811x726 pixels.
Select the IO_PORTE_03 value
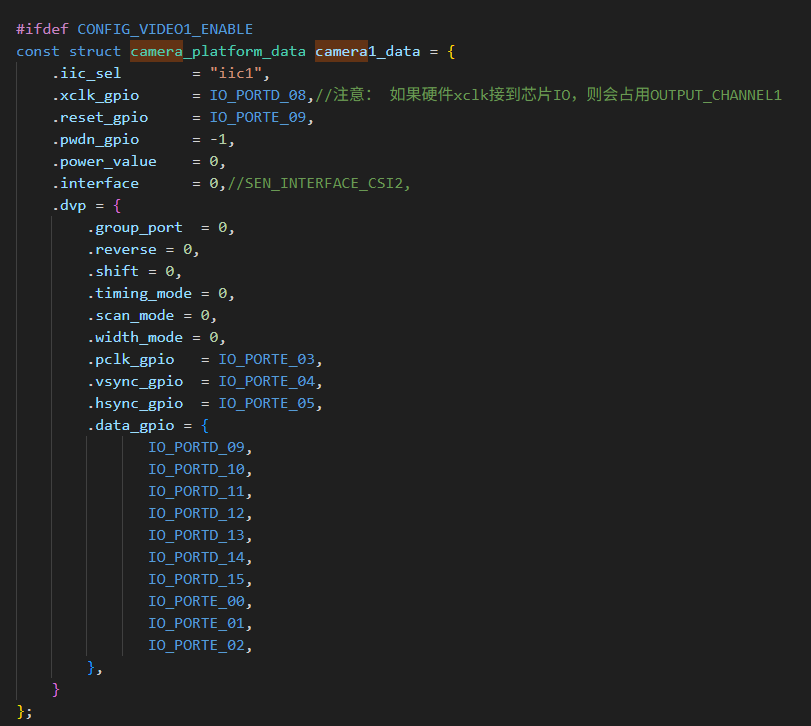(266, 359)
